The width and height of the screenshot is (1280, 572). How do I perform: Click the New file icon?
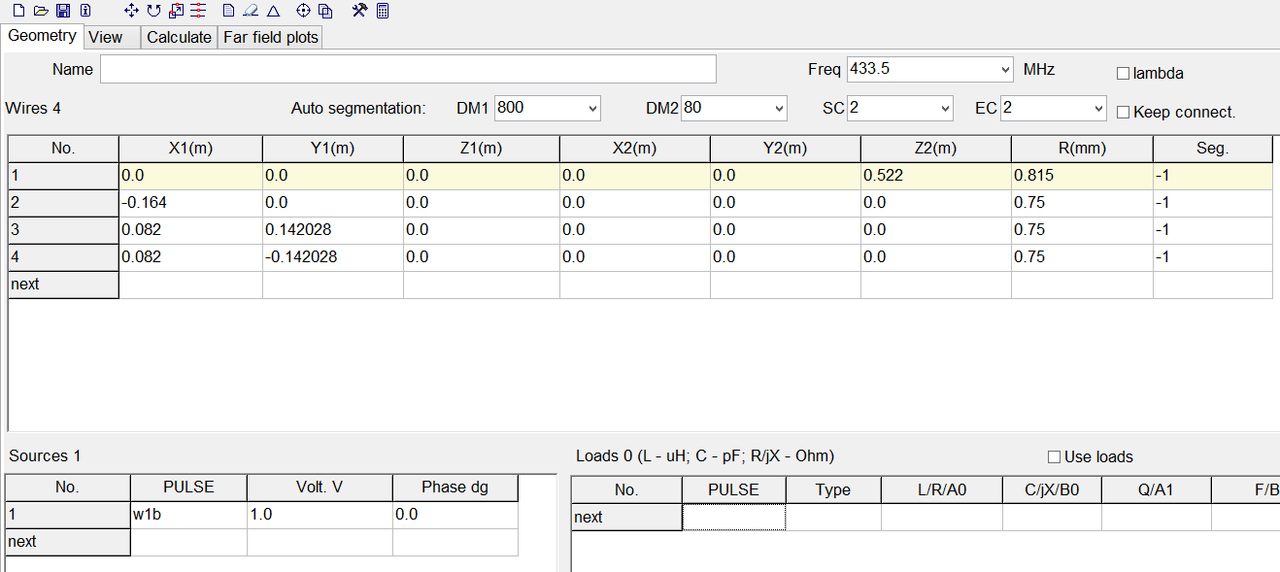pyautogui.click(x=17, y=11)
